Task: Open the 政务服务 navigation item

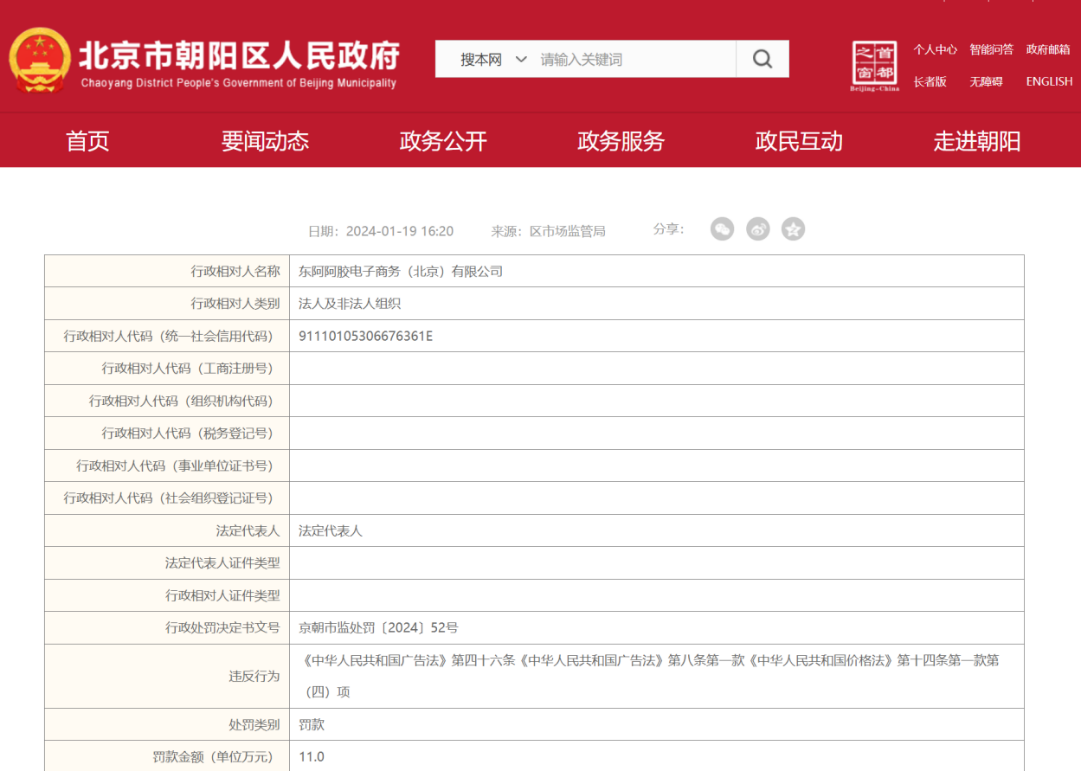Action: (x=621, y=141)
